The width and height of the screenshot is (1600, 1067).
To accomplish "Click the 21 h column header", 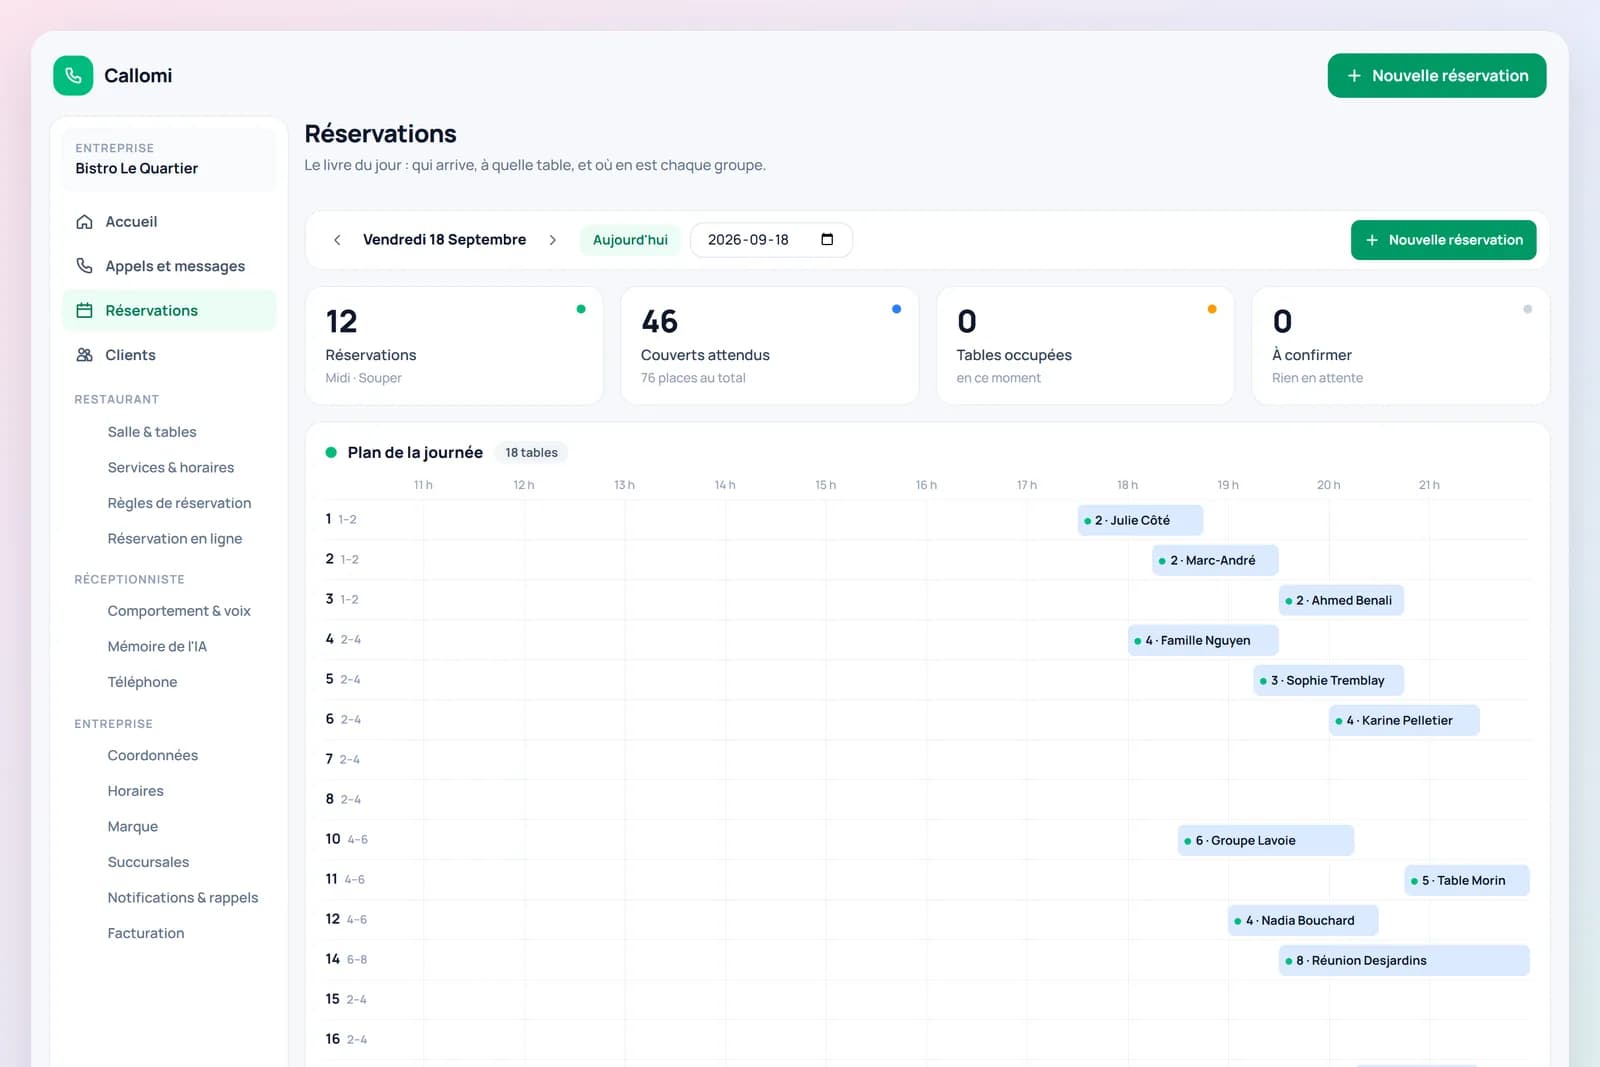I will click(1429, 485).
